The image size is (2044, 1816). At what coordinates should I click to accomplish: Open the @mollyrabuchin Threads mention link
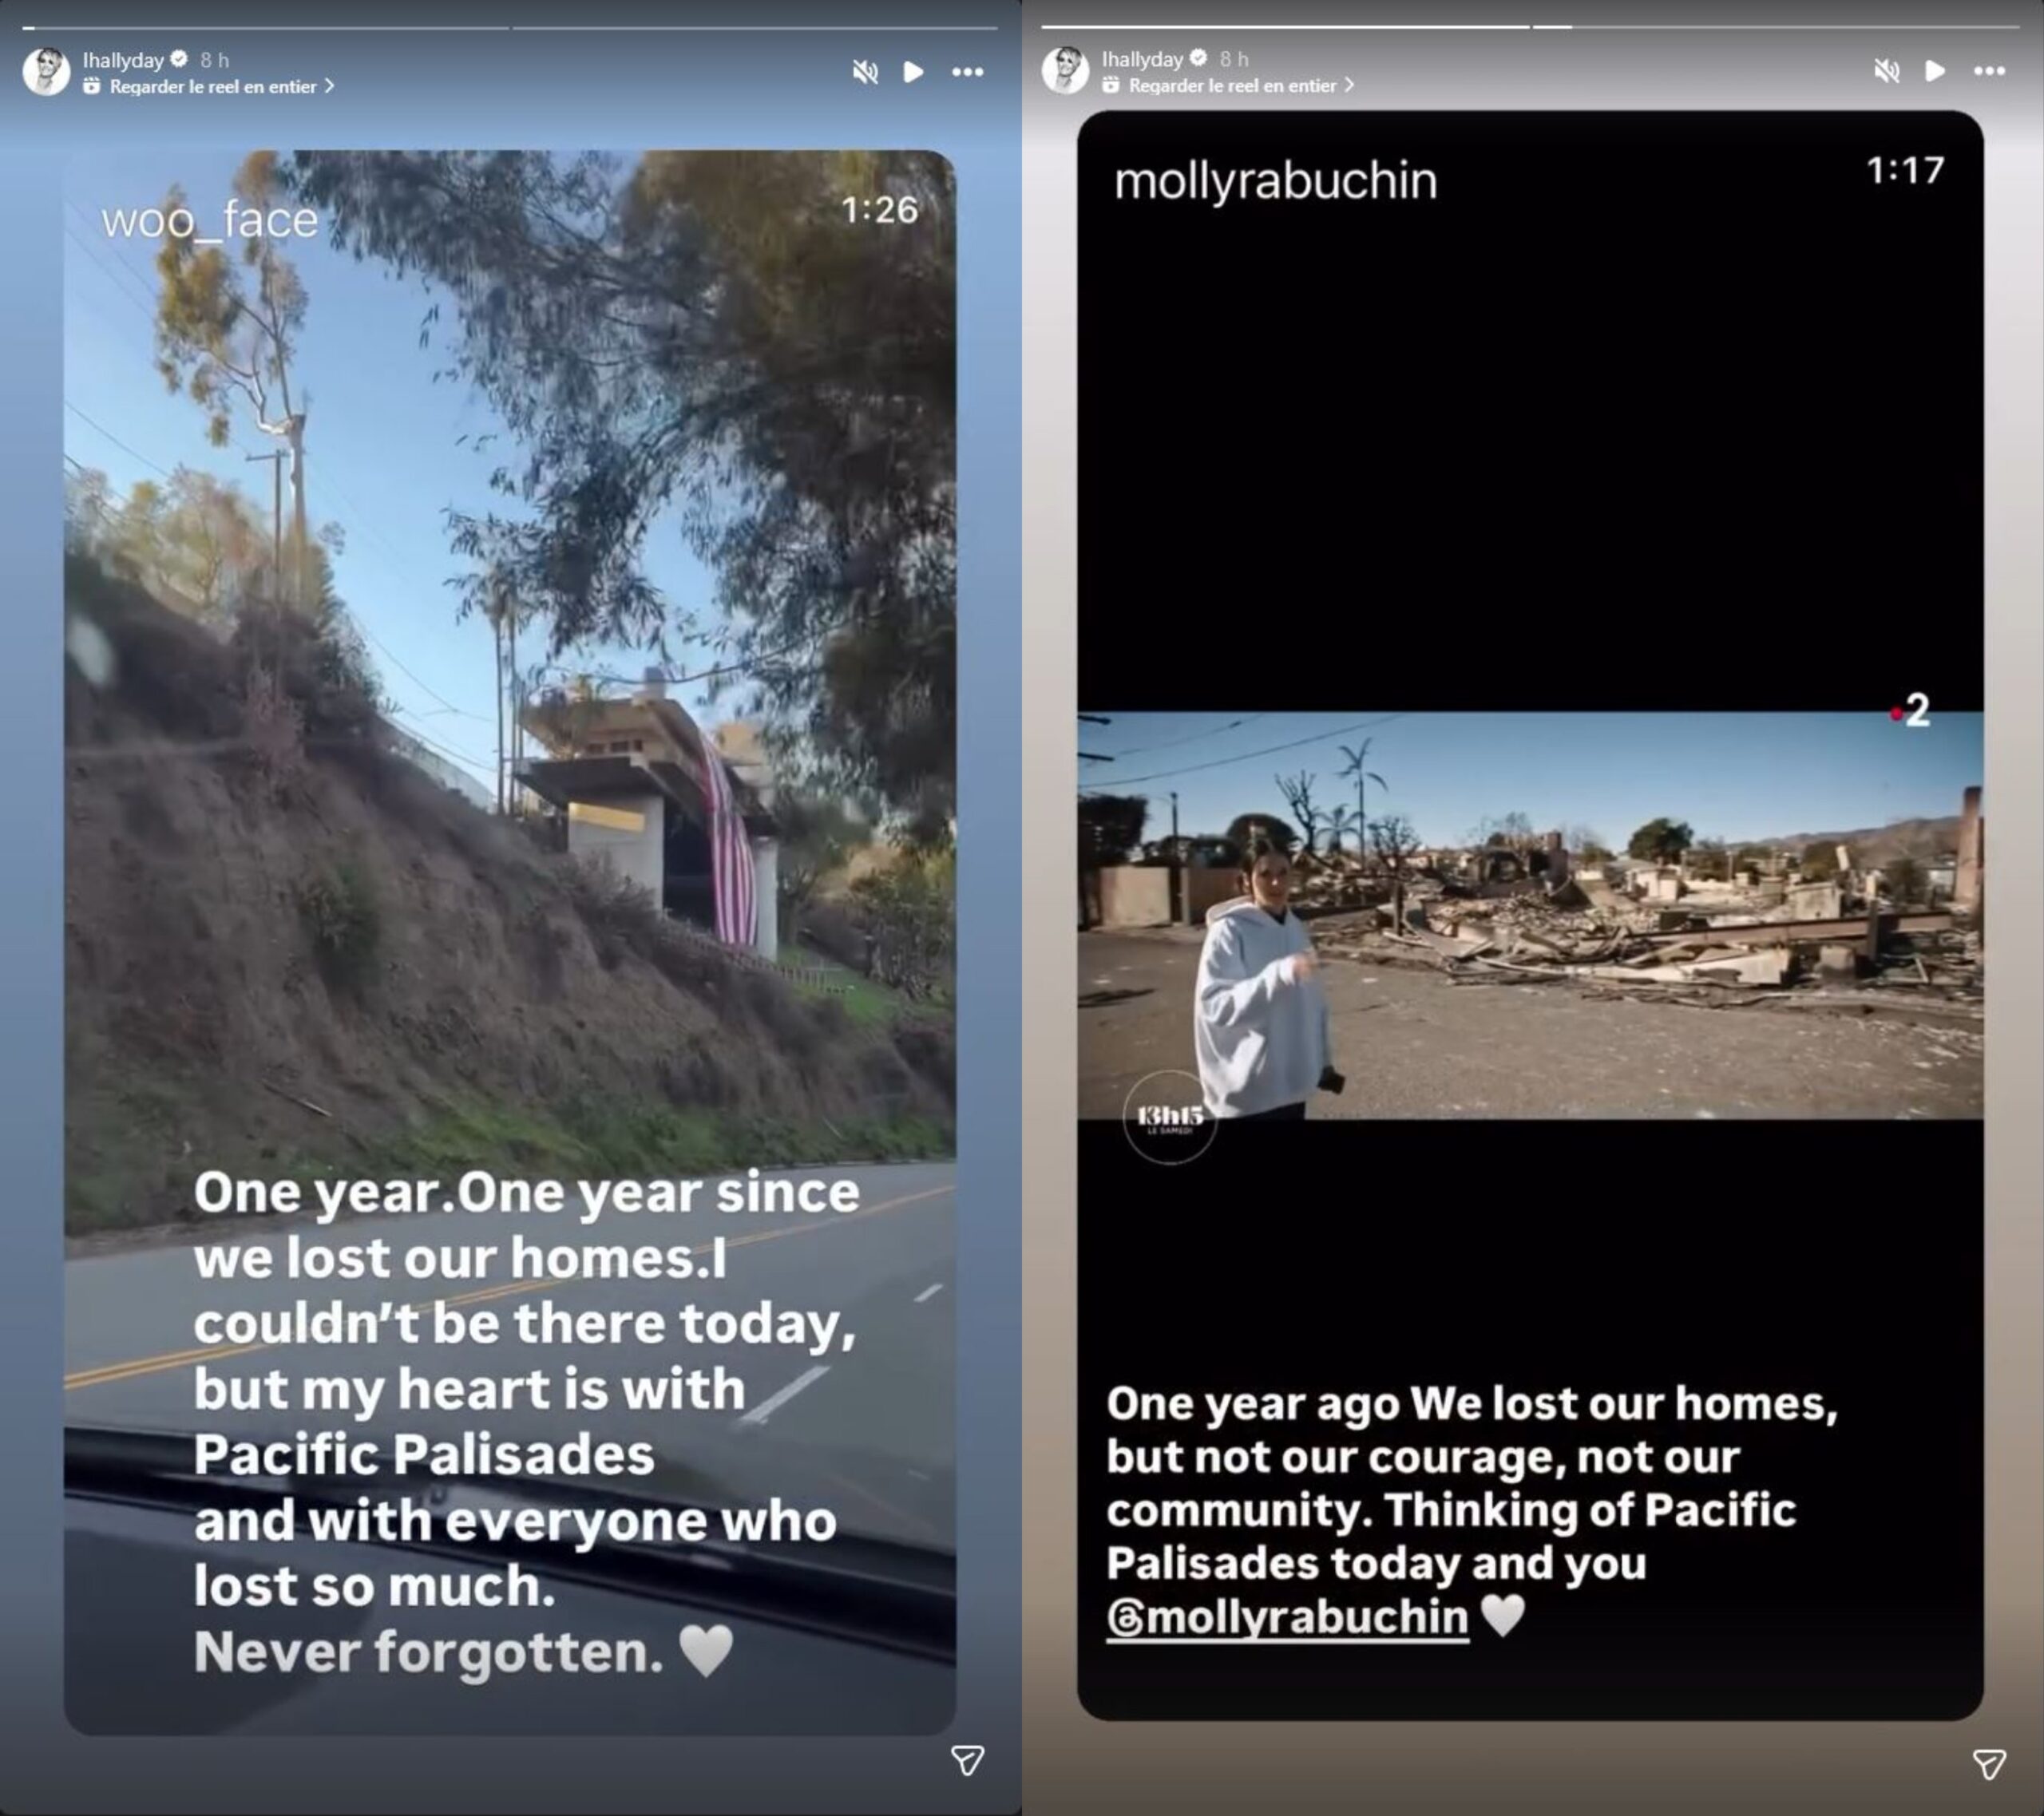tap(1287, 1617)
